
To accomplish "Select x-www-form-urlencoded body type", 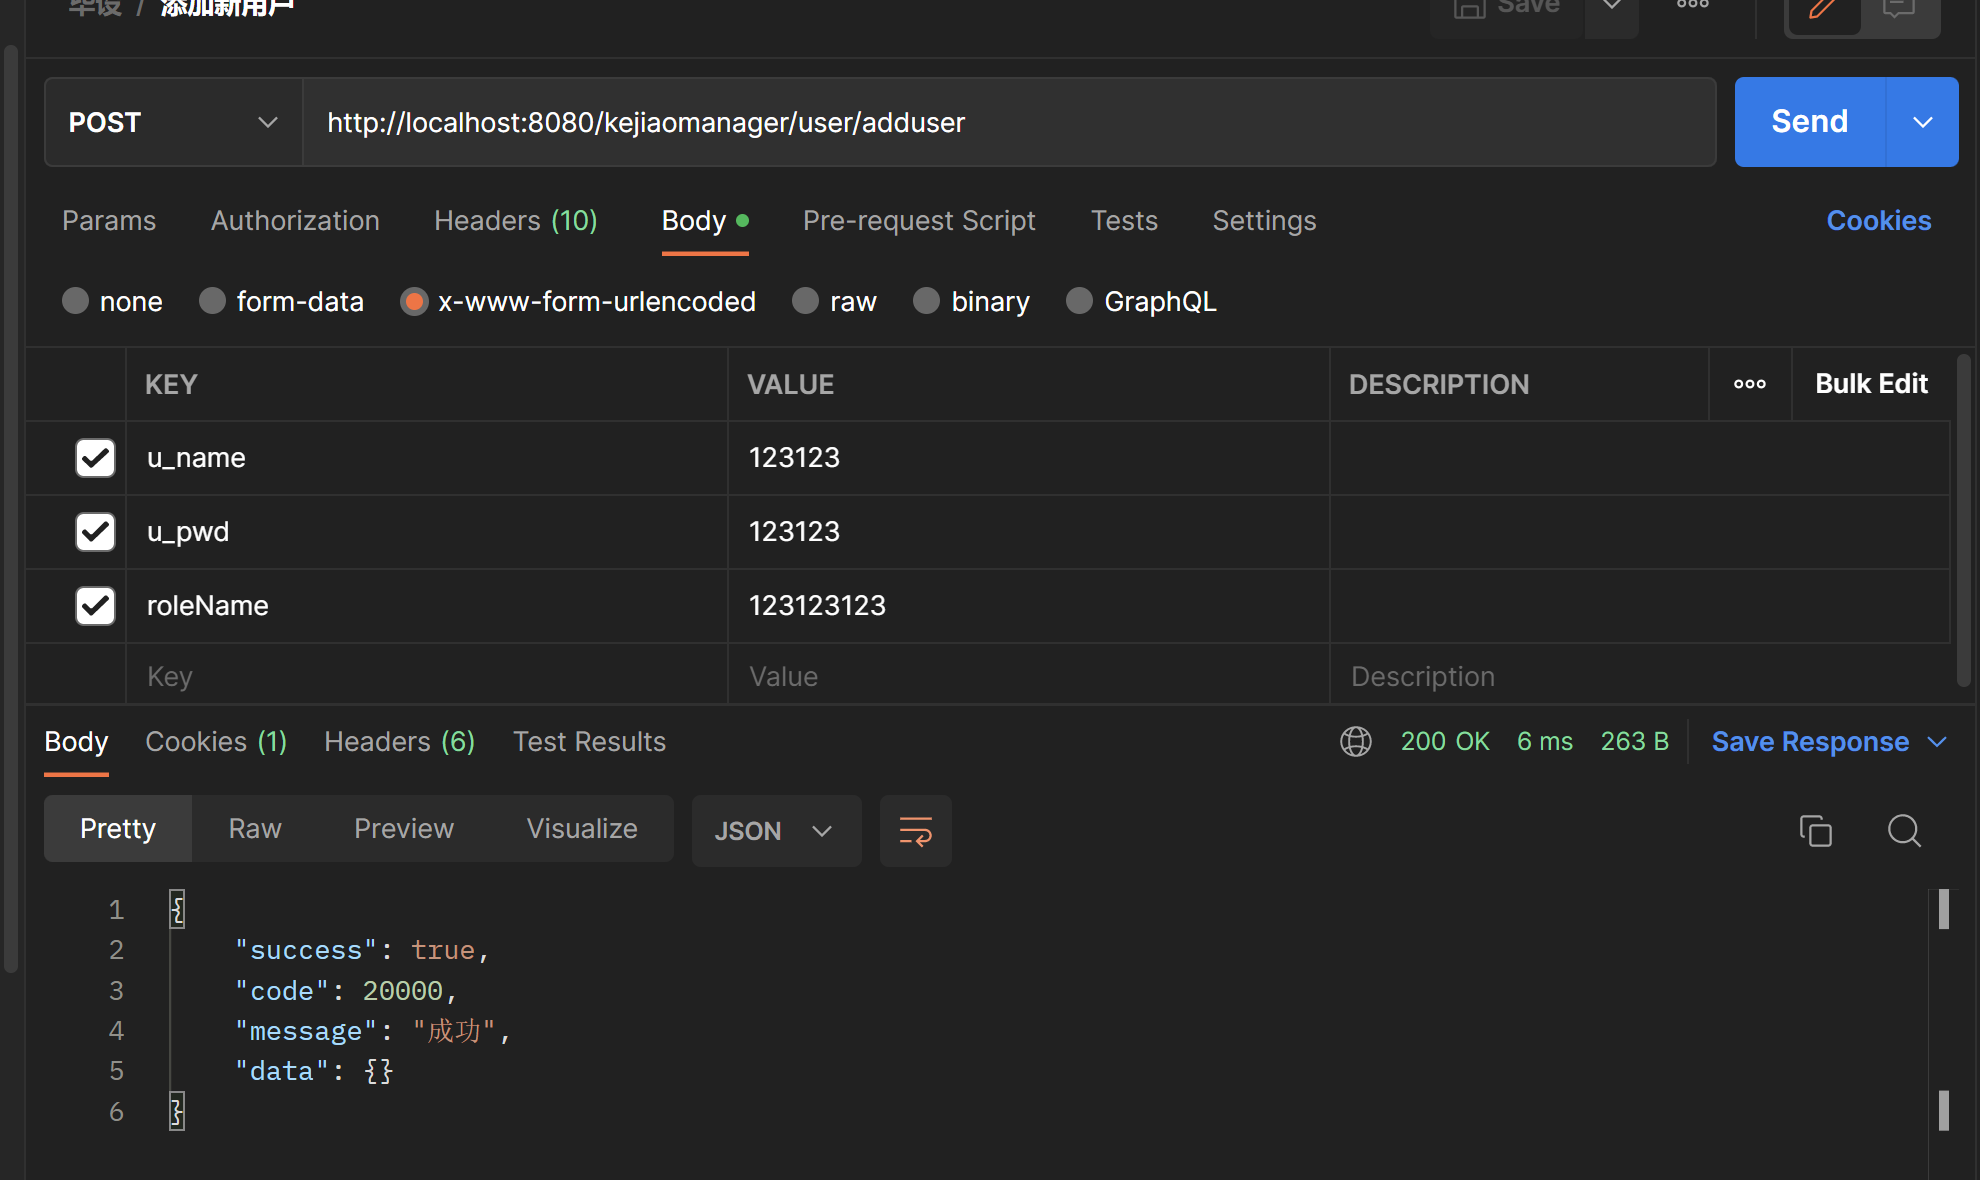I will (578, 301).
